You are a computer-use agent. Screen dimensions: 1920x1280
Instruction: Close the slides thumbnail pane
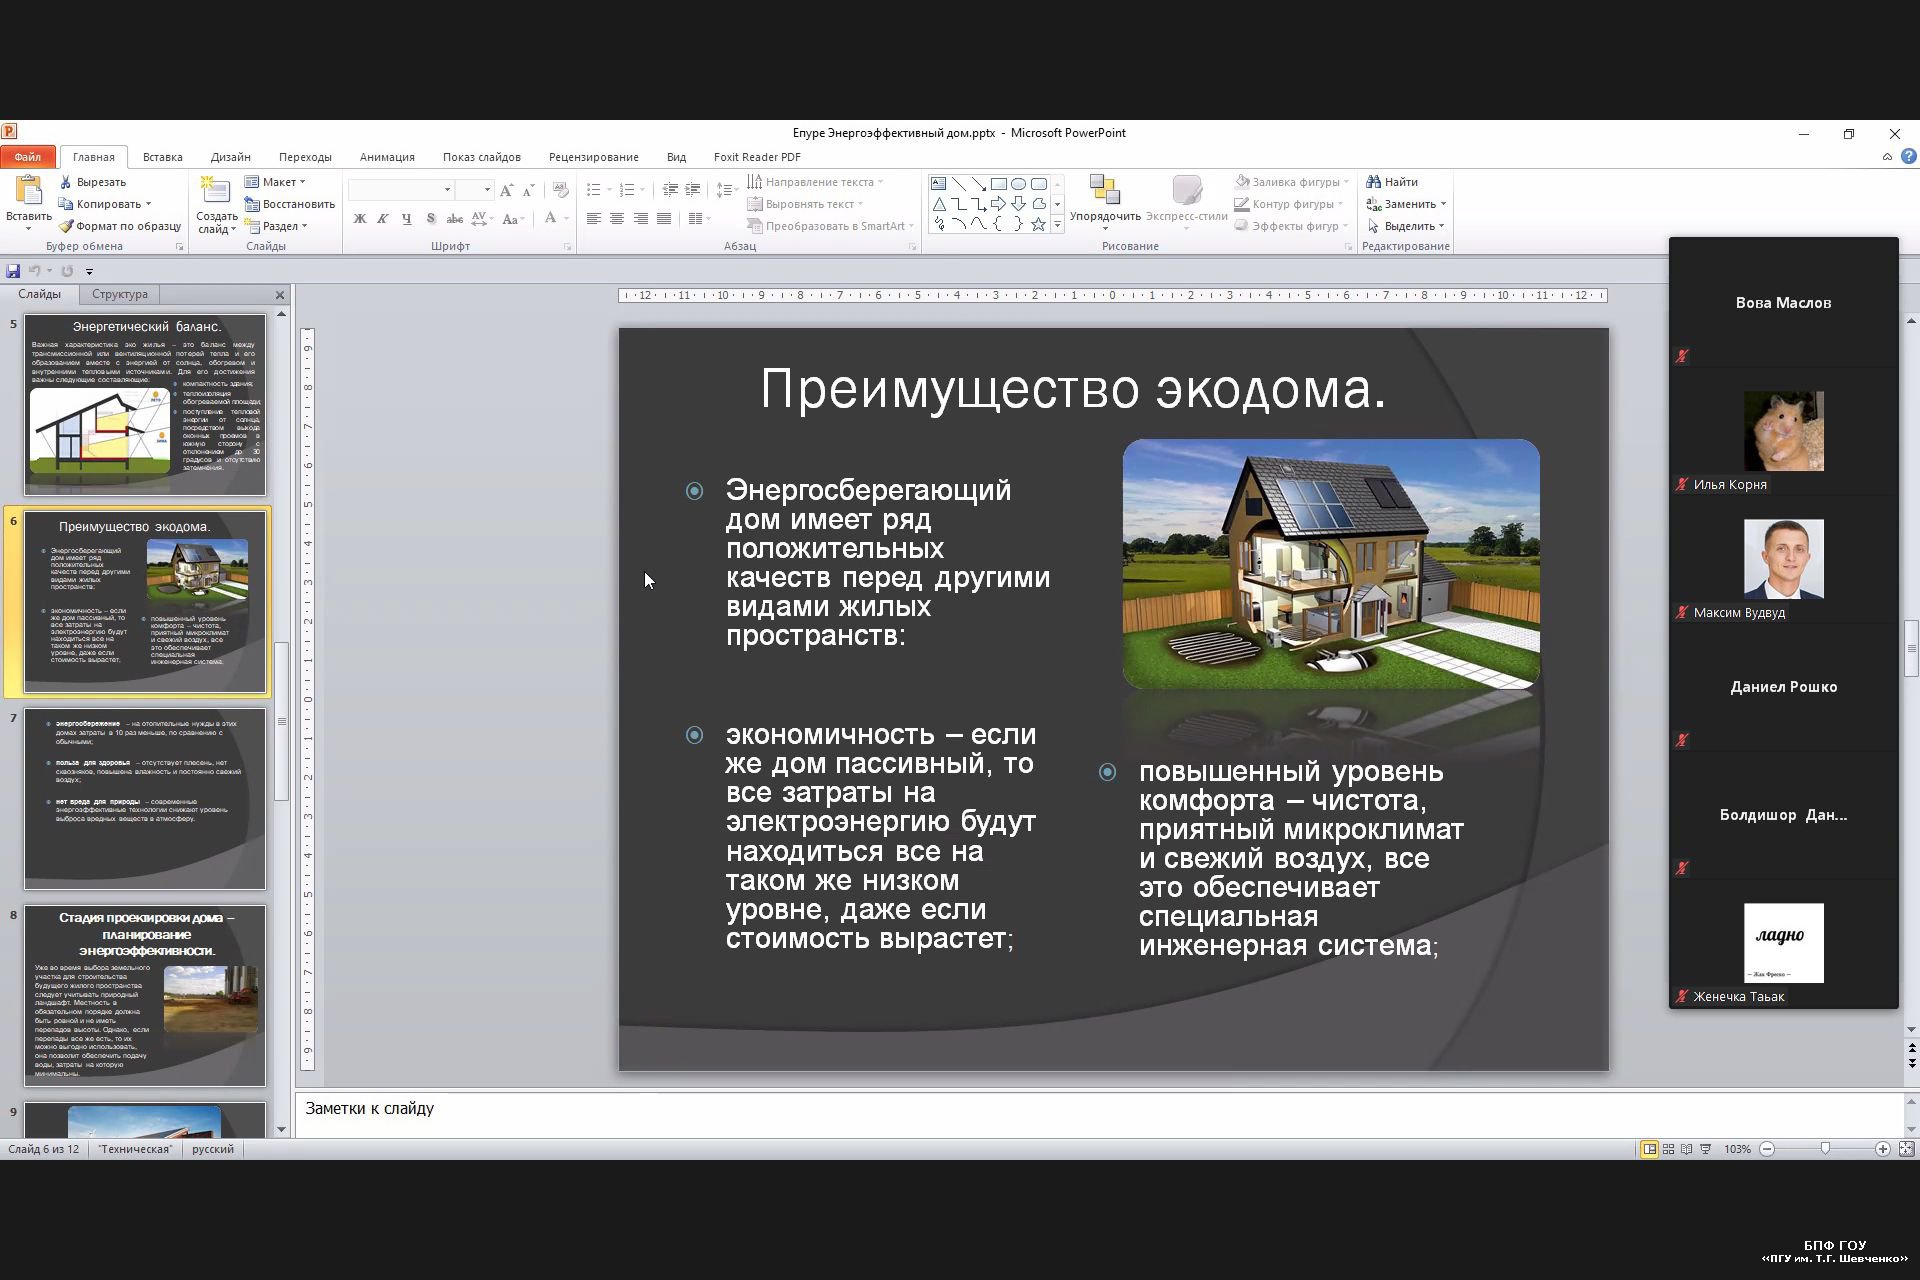pos(280,295)
